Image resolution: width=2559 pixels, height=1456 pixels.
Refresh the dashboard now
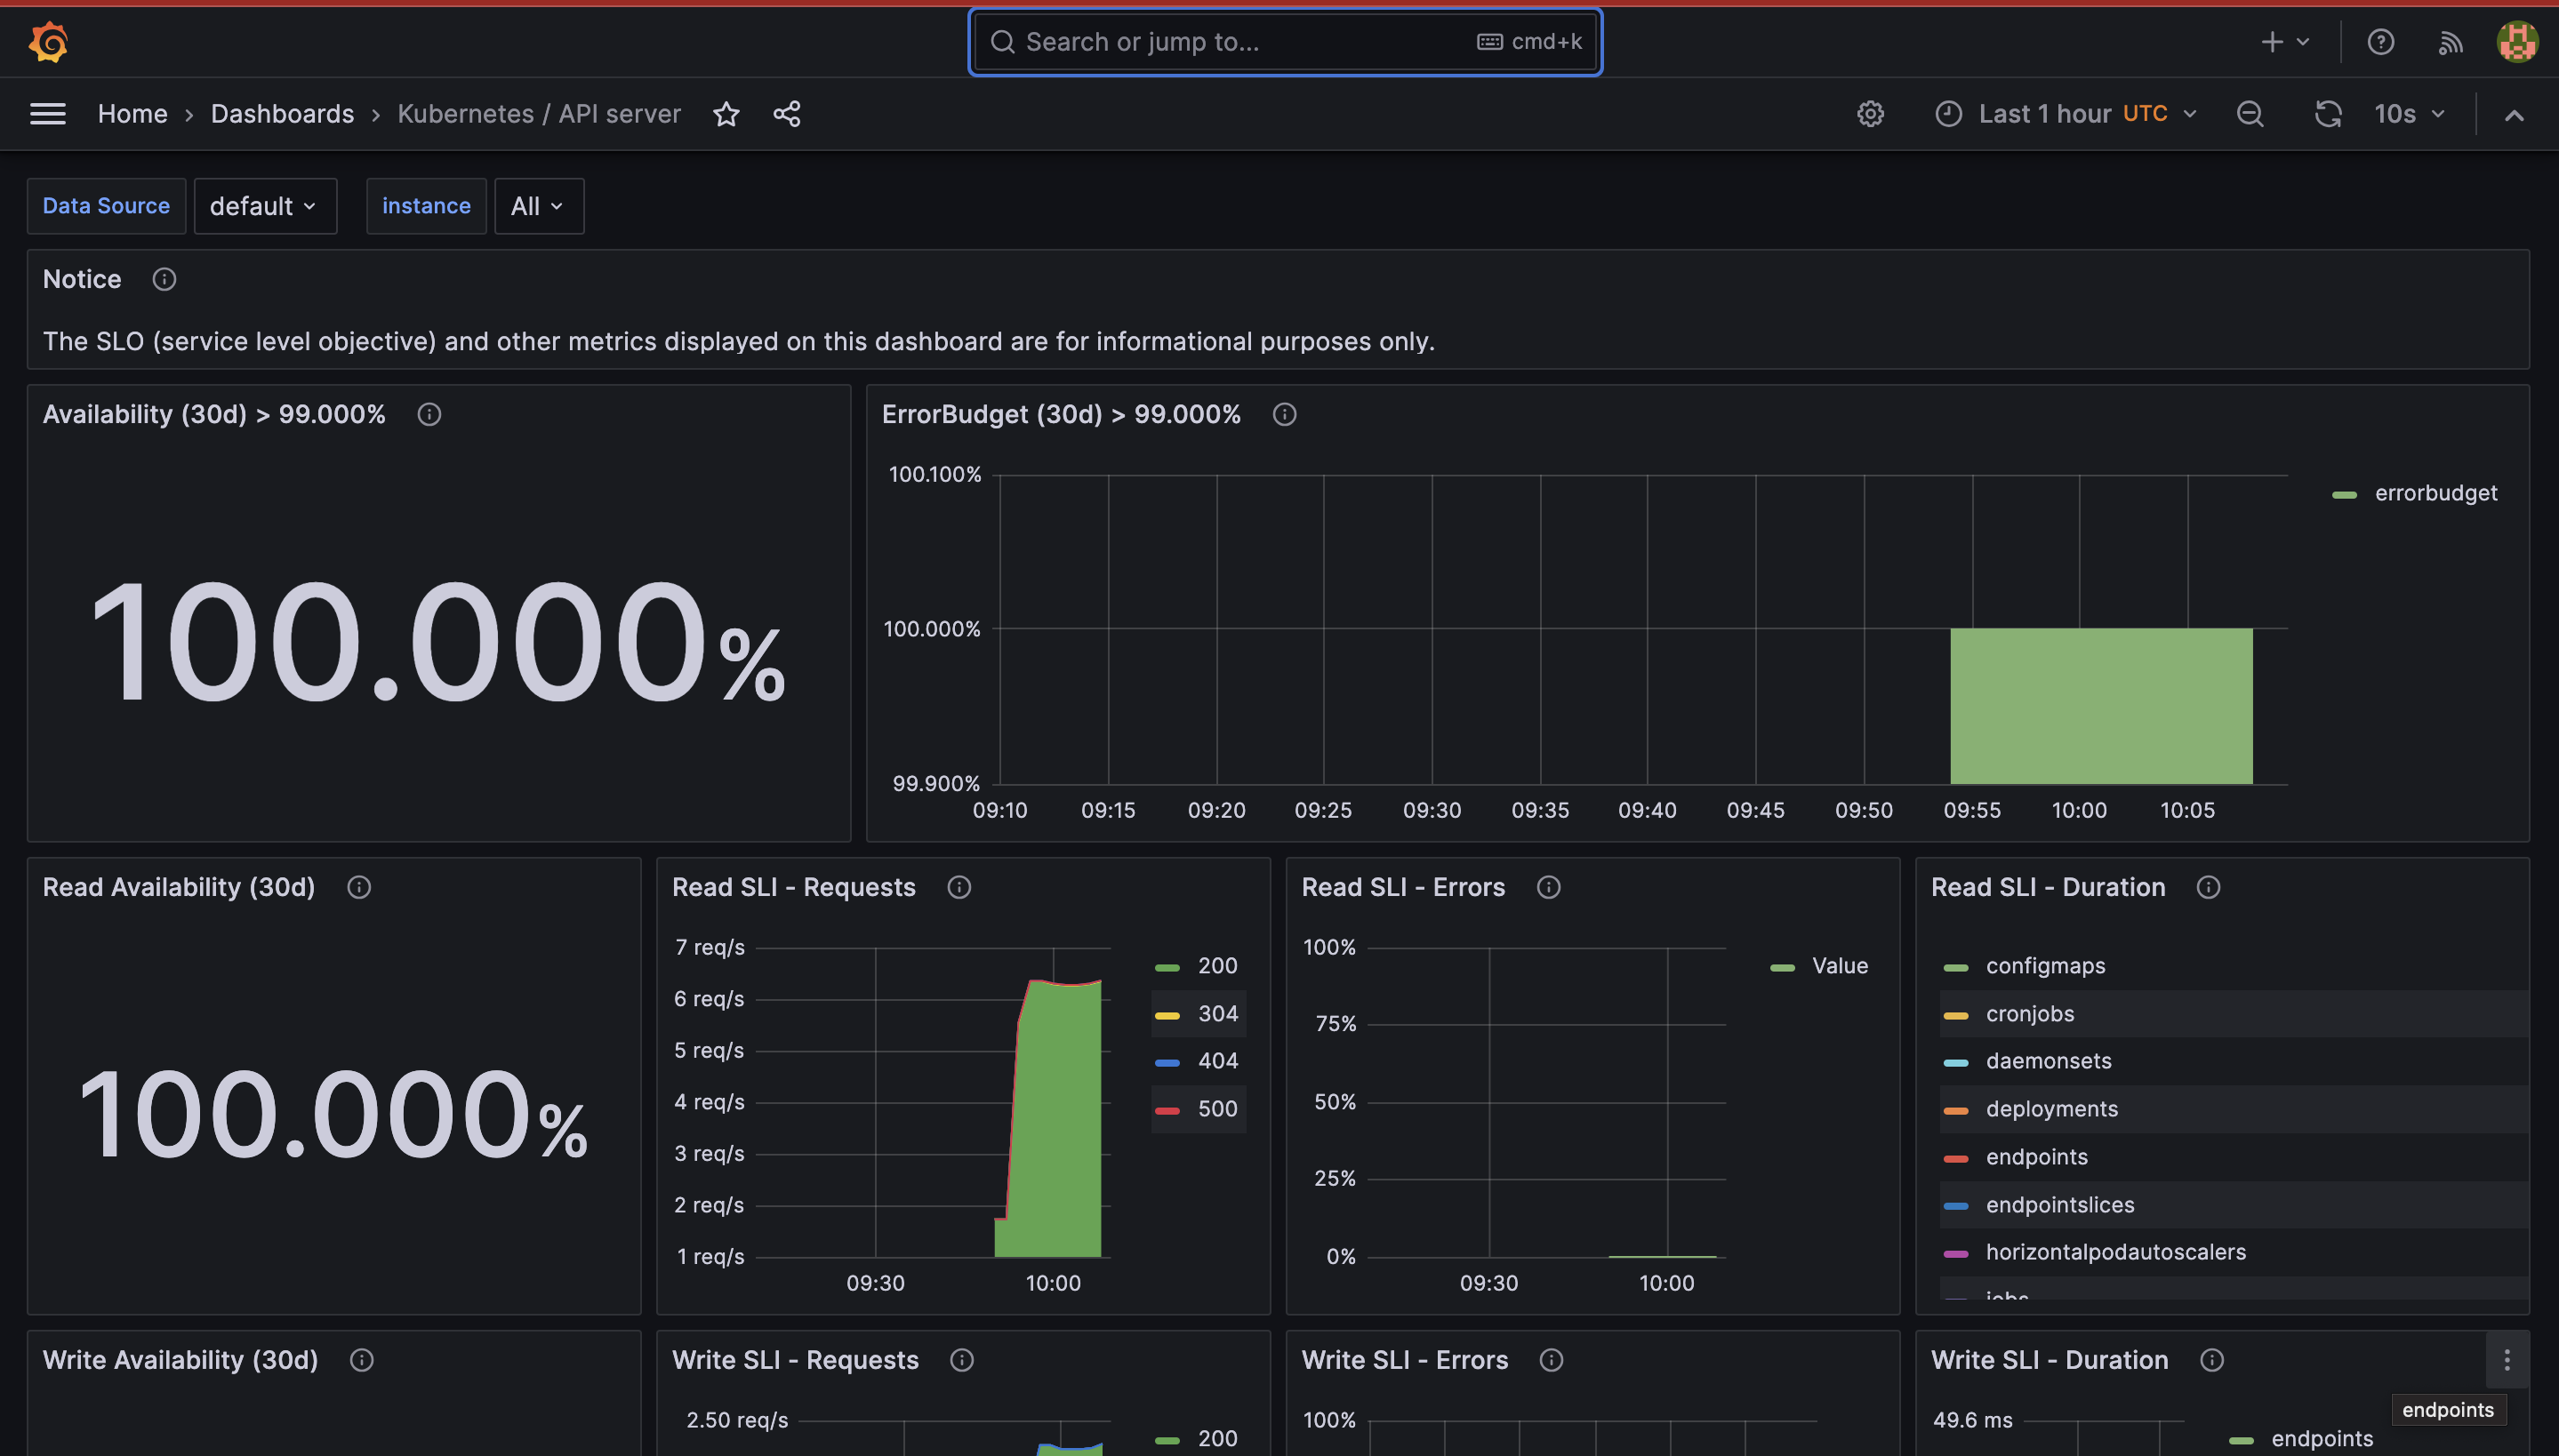click(2327, 114)
